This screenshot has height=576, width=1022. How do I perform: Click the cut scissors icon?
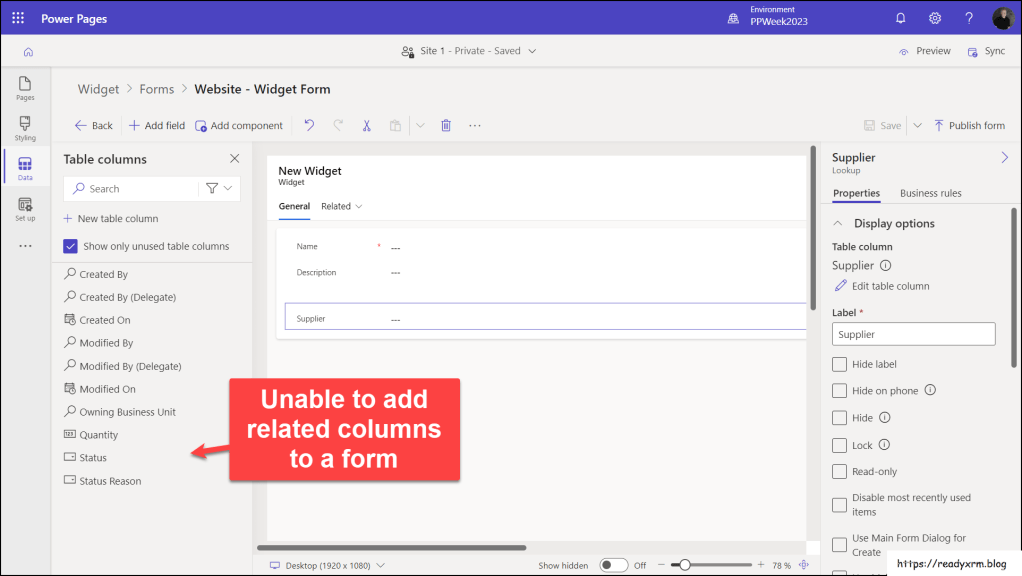pos(367,126)
